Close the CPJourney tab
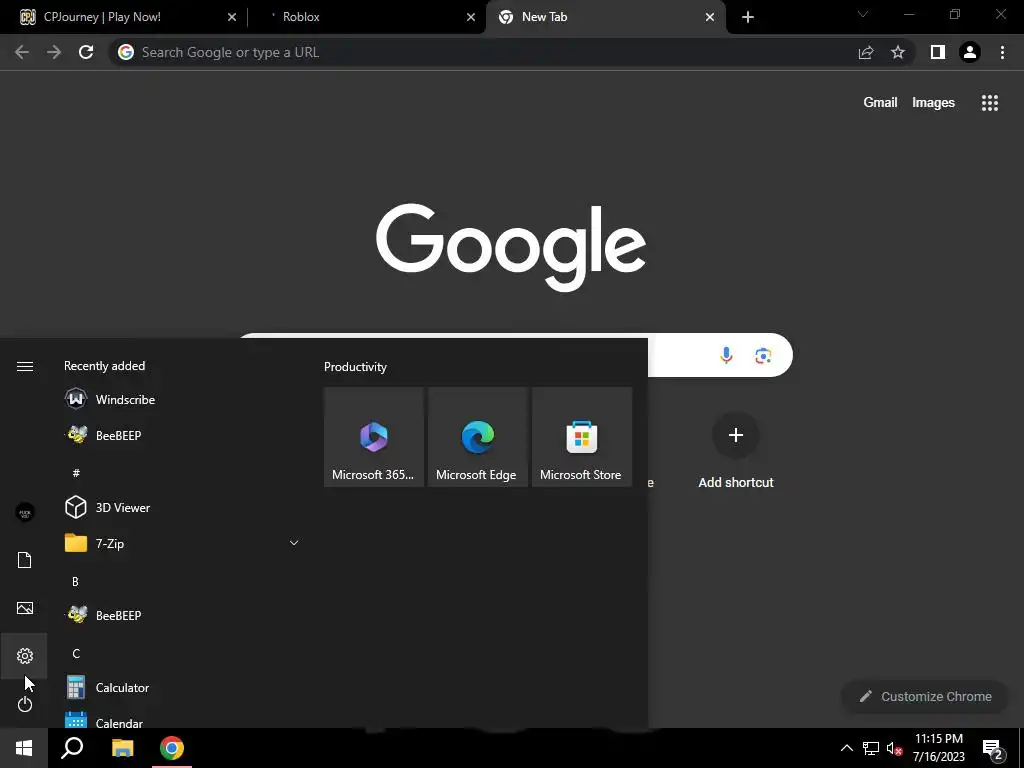1024x768 pixels. [232, 18]
